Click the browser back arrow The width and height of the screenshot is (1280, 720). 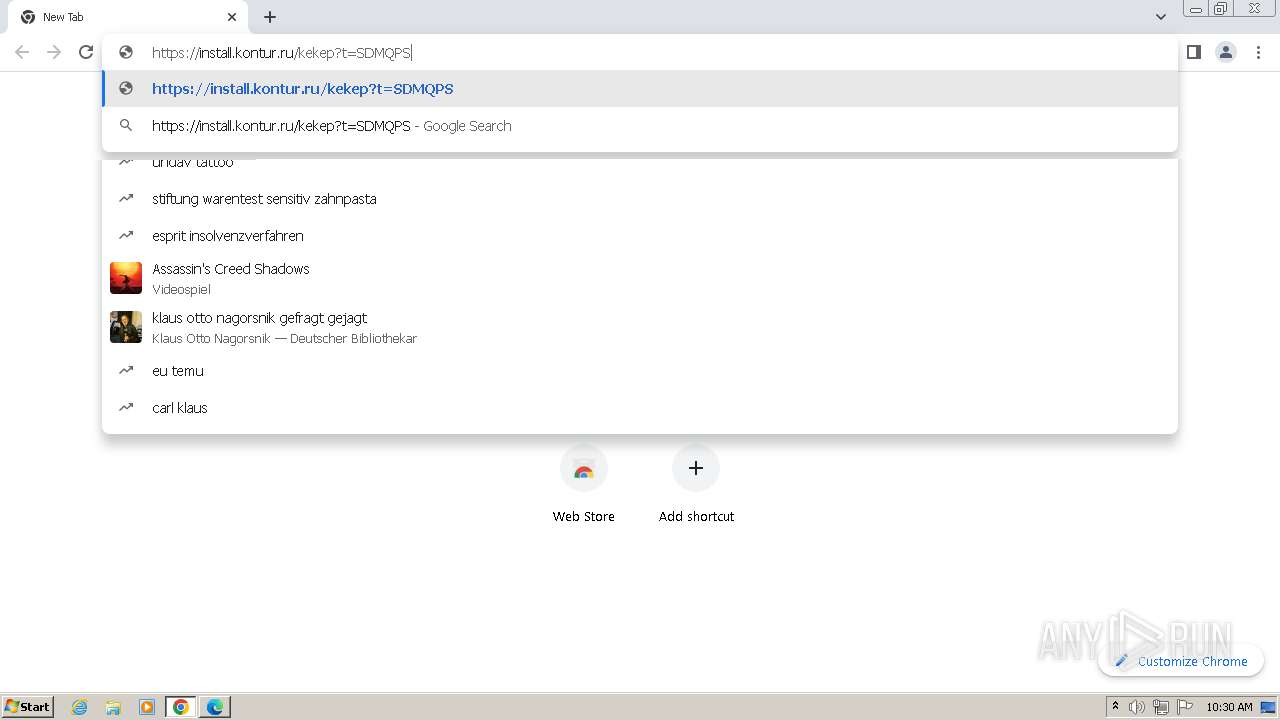(x=22, y=52)
